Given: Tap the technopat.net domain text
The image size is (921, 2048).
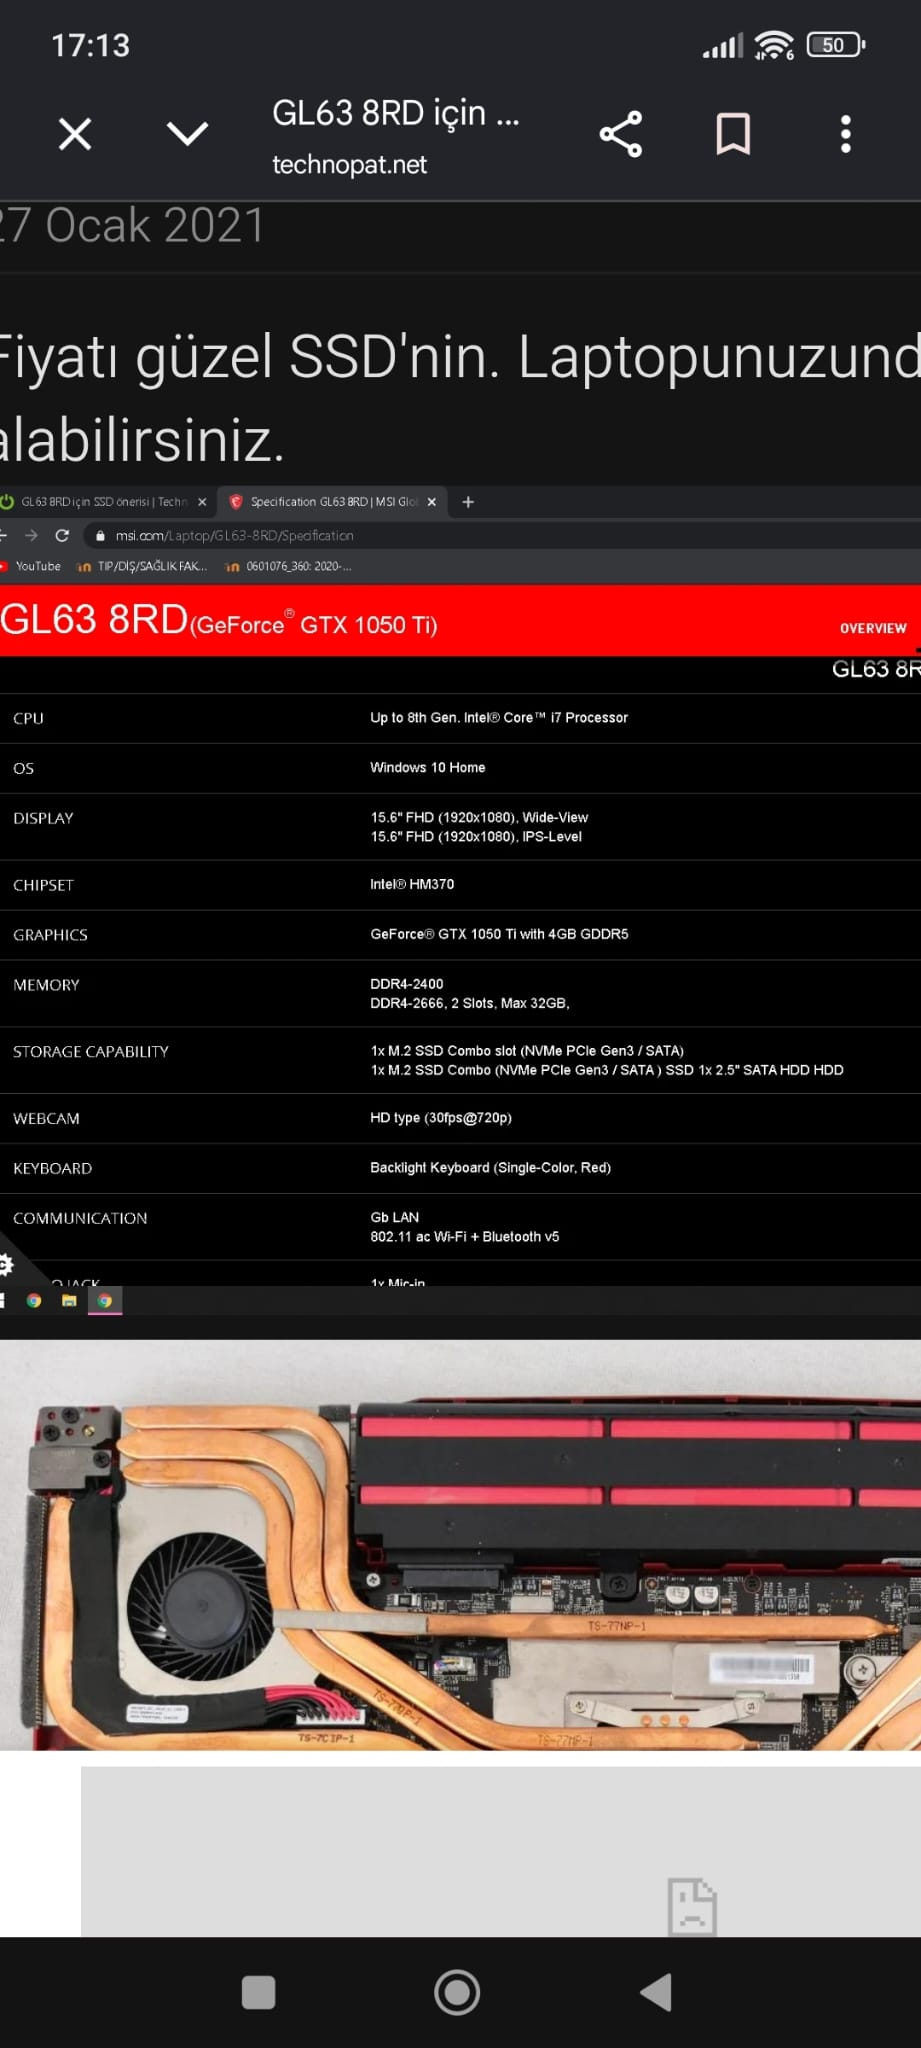Looking at the screenshot, I should coord(350,165).
